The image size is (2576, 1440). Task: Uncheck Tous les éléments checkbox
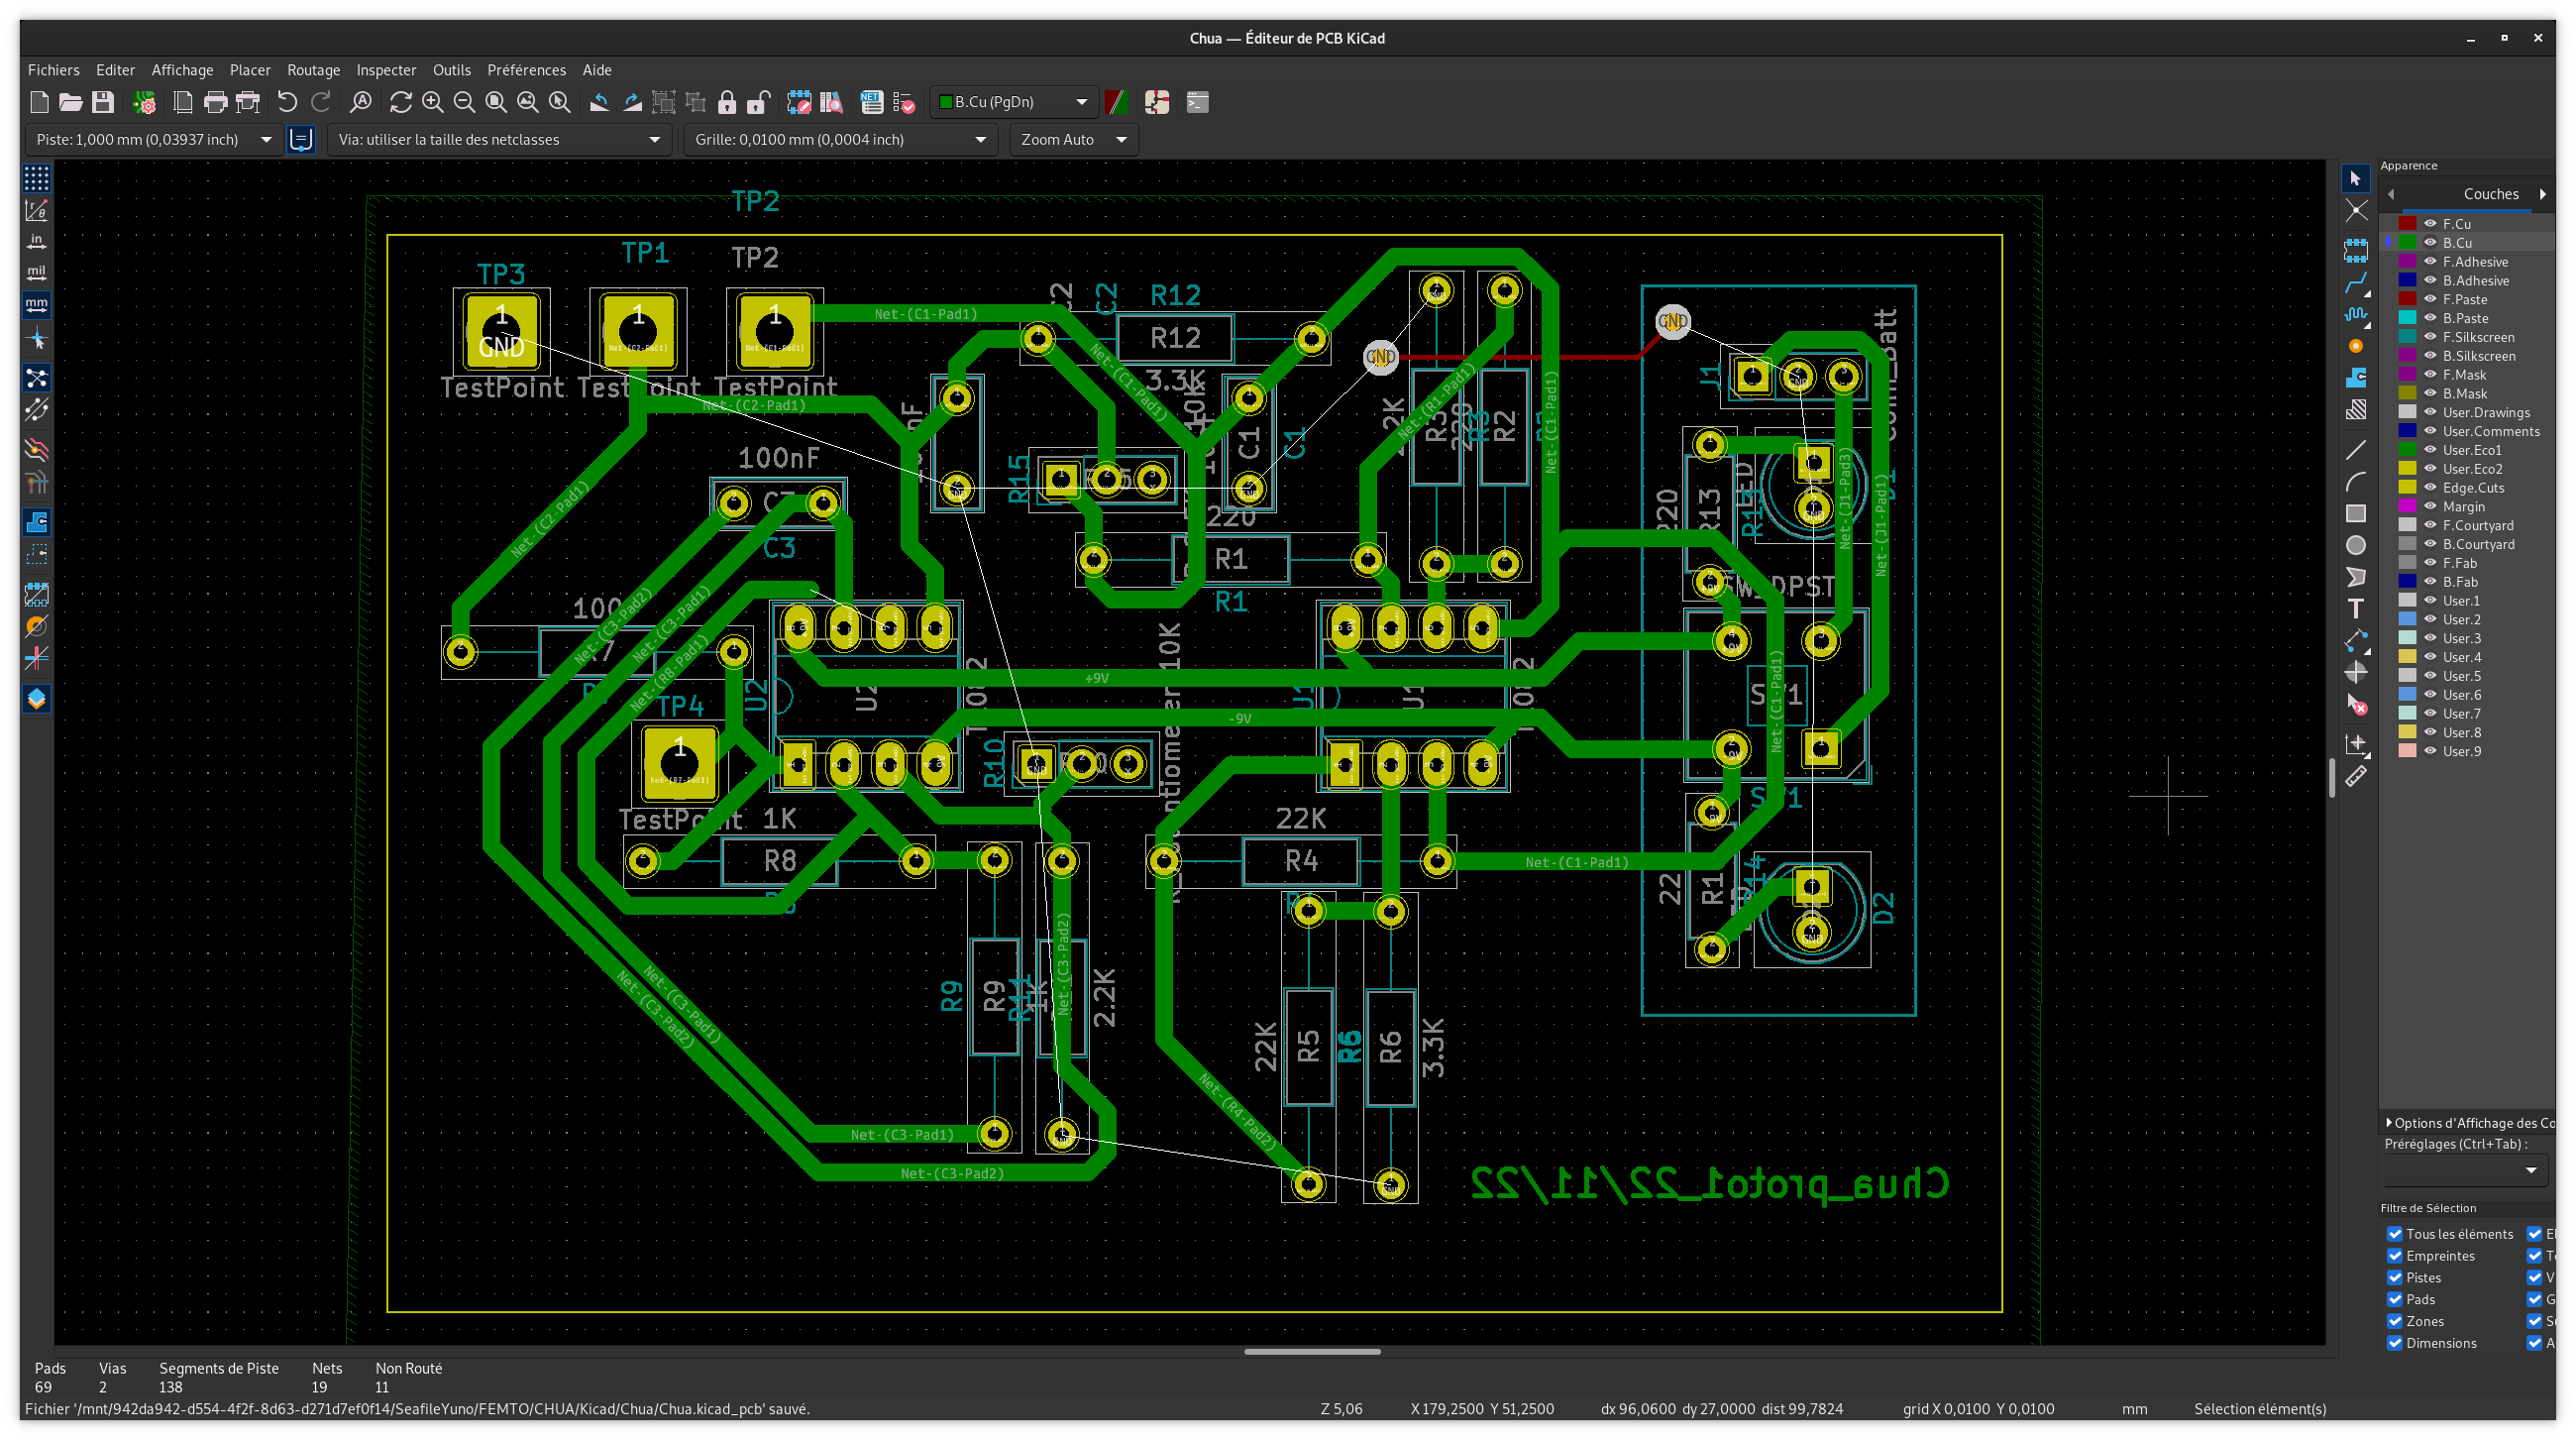tap(2395, 1234)
